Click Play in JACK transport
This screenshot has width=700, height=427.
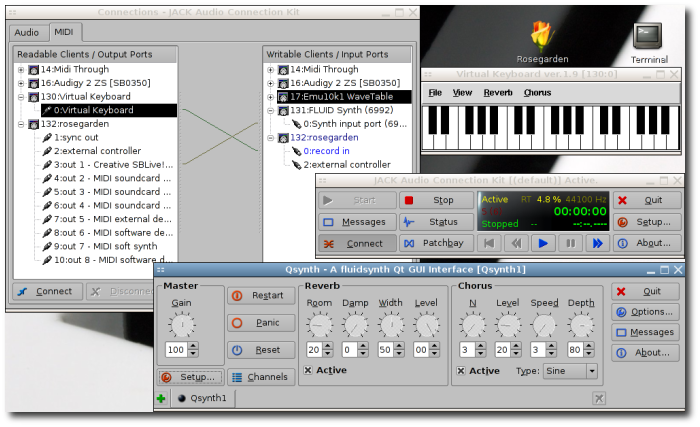(x=543, y=243)
